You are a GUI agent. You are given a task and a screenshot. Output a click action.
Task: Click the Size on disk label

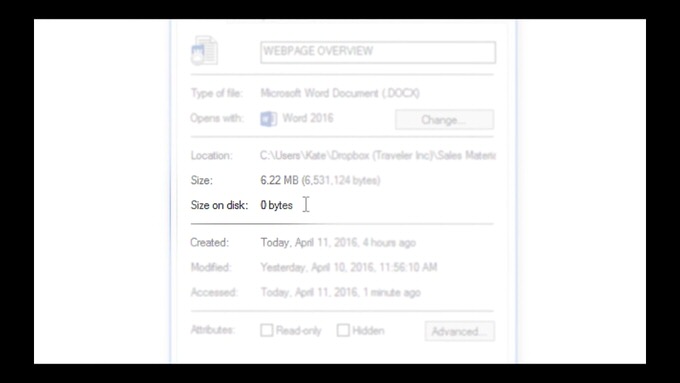click(x=219, y=205)
